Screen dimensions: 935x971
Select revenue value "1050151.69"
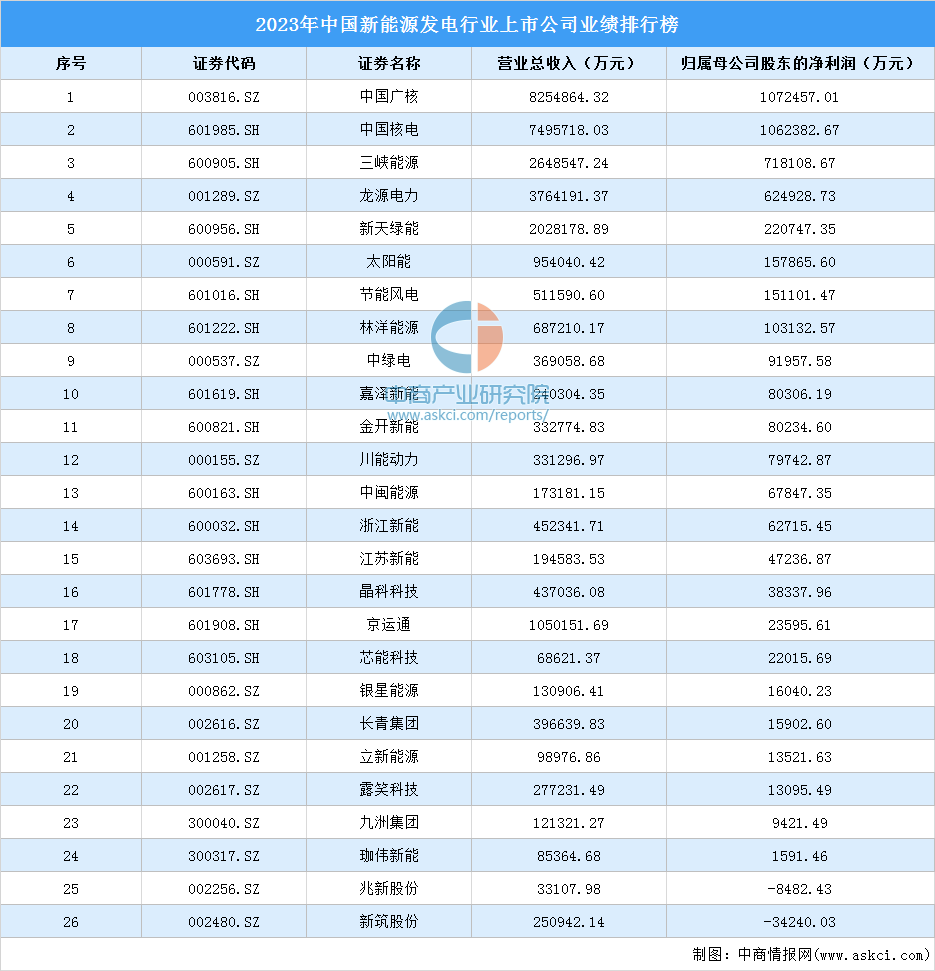(x=568, y=625)
